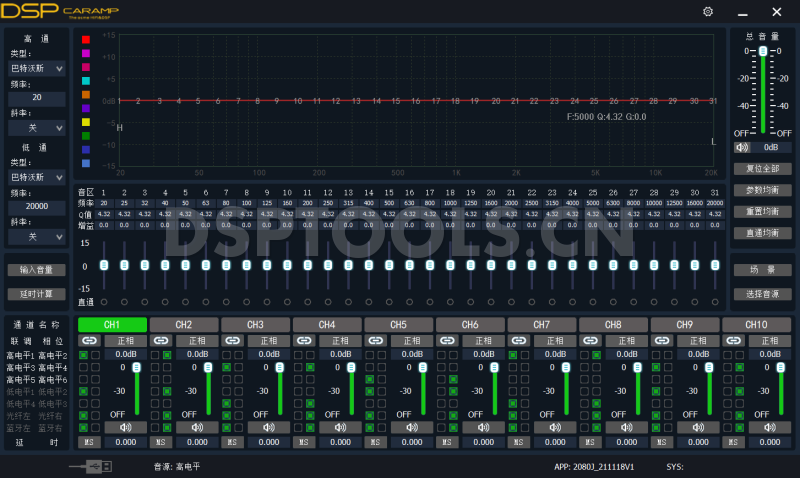This screenshot has width=800, height=478.
Task: Toggle the bypass radio for EQ band 1
Action: [104, 302]
